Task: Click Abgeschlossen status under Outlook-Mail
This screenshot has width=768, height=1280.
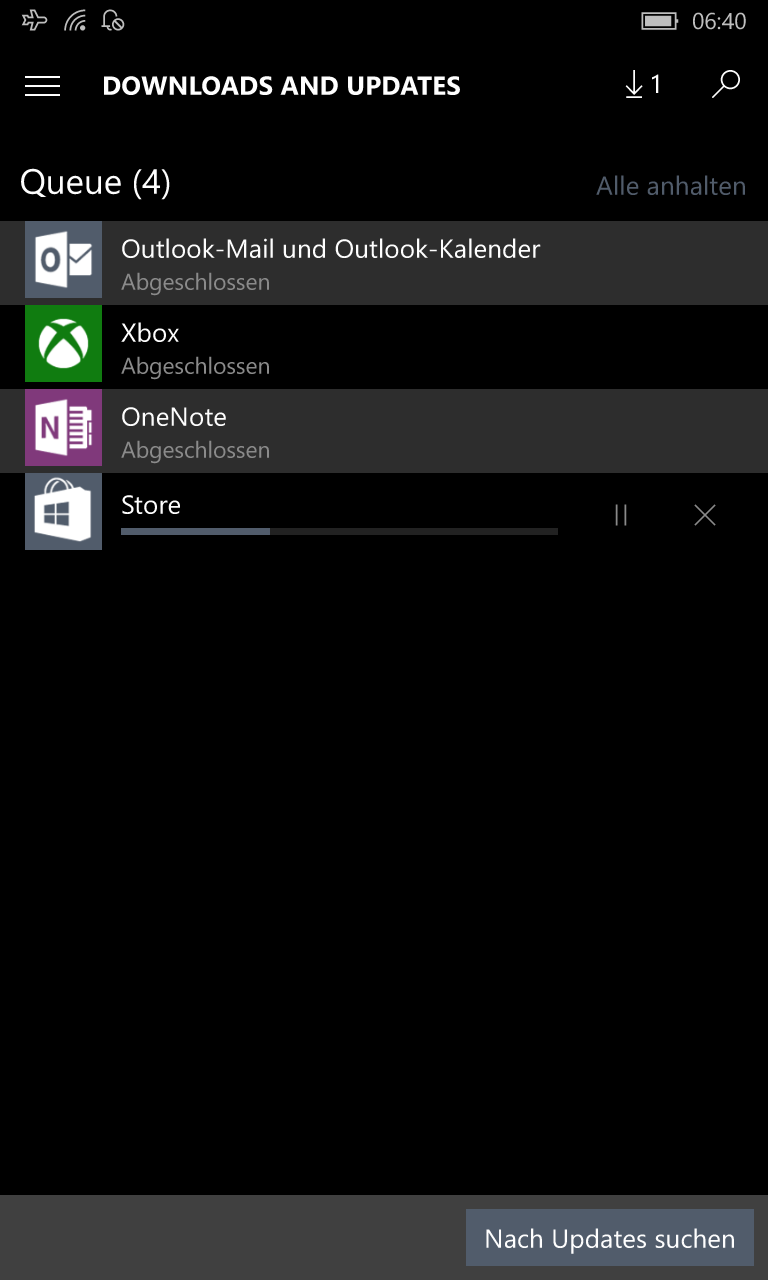Action: point(195,282)
